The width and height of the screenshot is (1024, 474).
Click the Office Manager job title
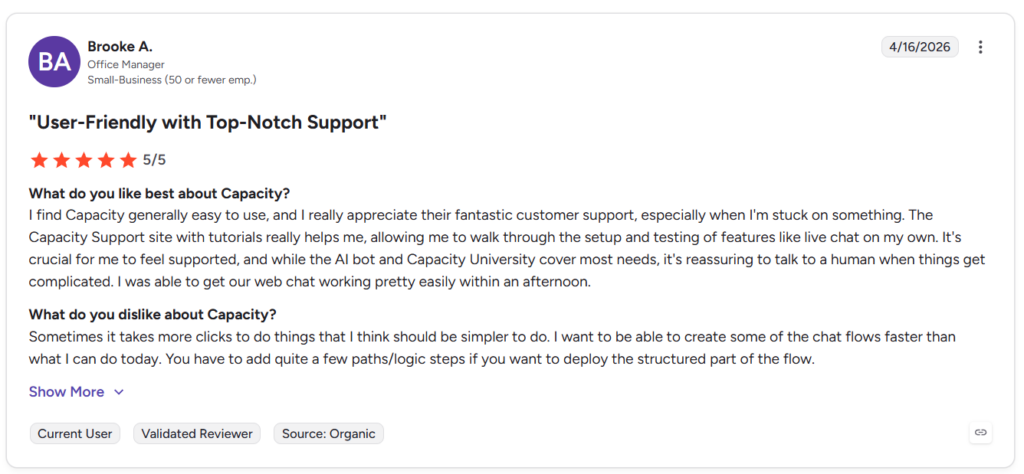coord(126,65)
